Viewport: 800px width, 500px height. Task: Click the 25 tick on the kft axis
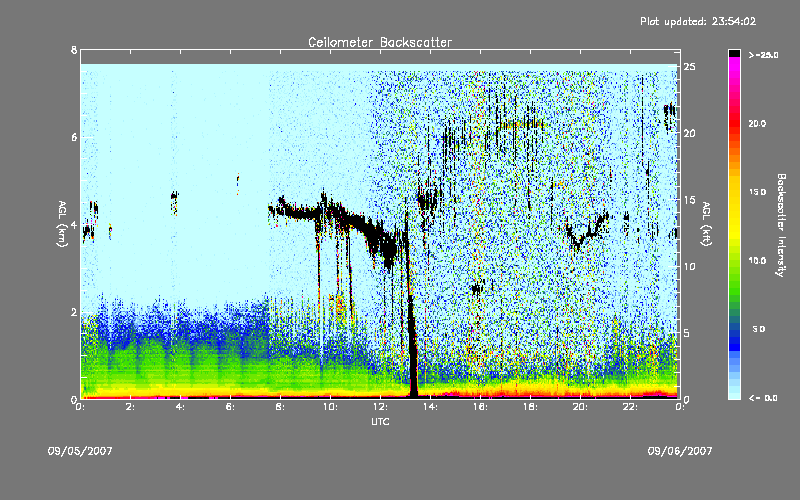689,67
